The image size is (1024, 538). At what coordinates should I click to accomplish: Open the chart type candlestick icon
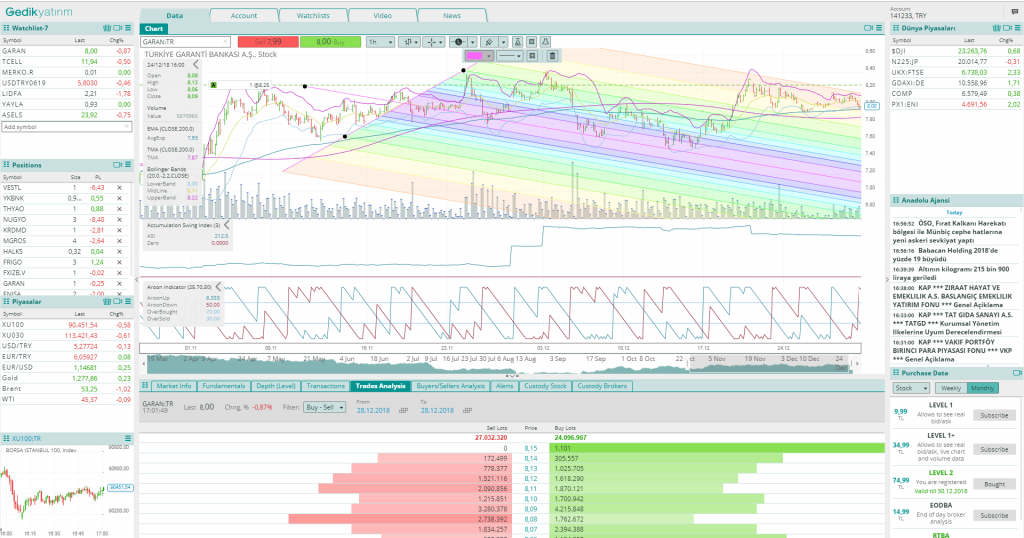tap(409, 42)
